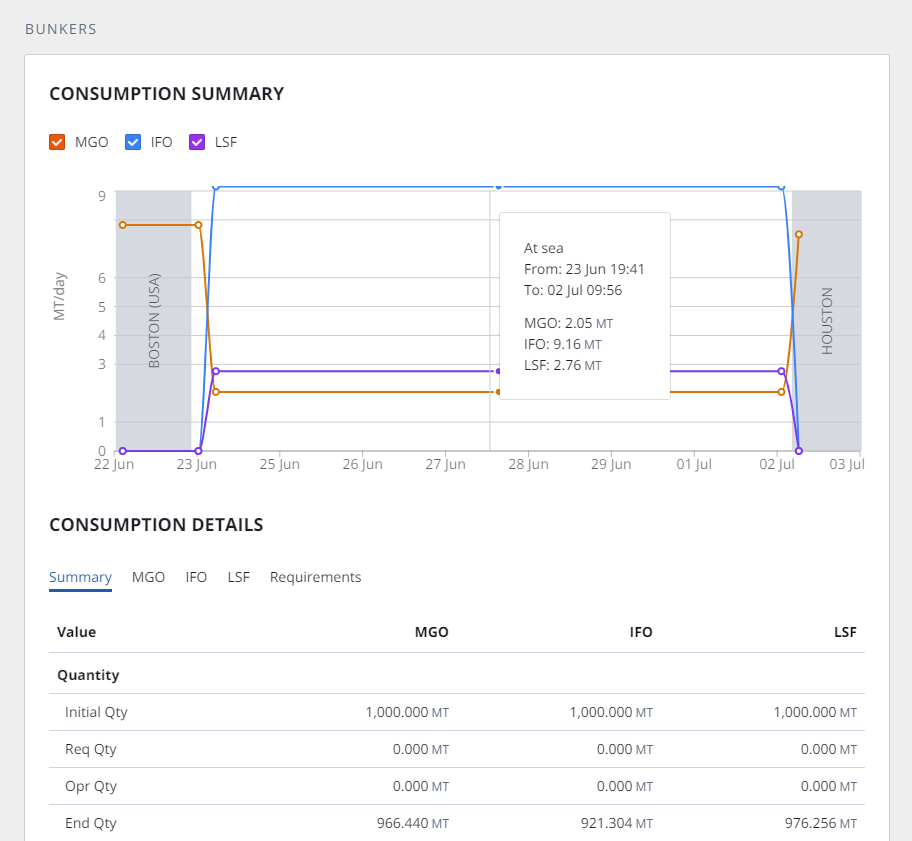
Task: Click the LSF zero point at 22 Jun
Action: (x=123, y=451)
